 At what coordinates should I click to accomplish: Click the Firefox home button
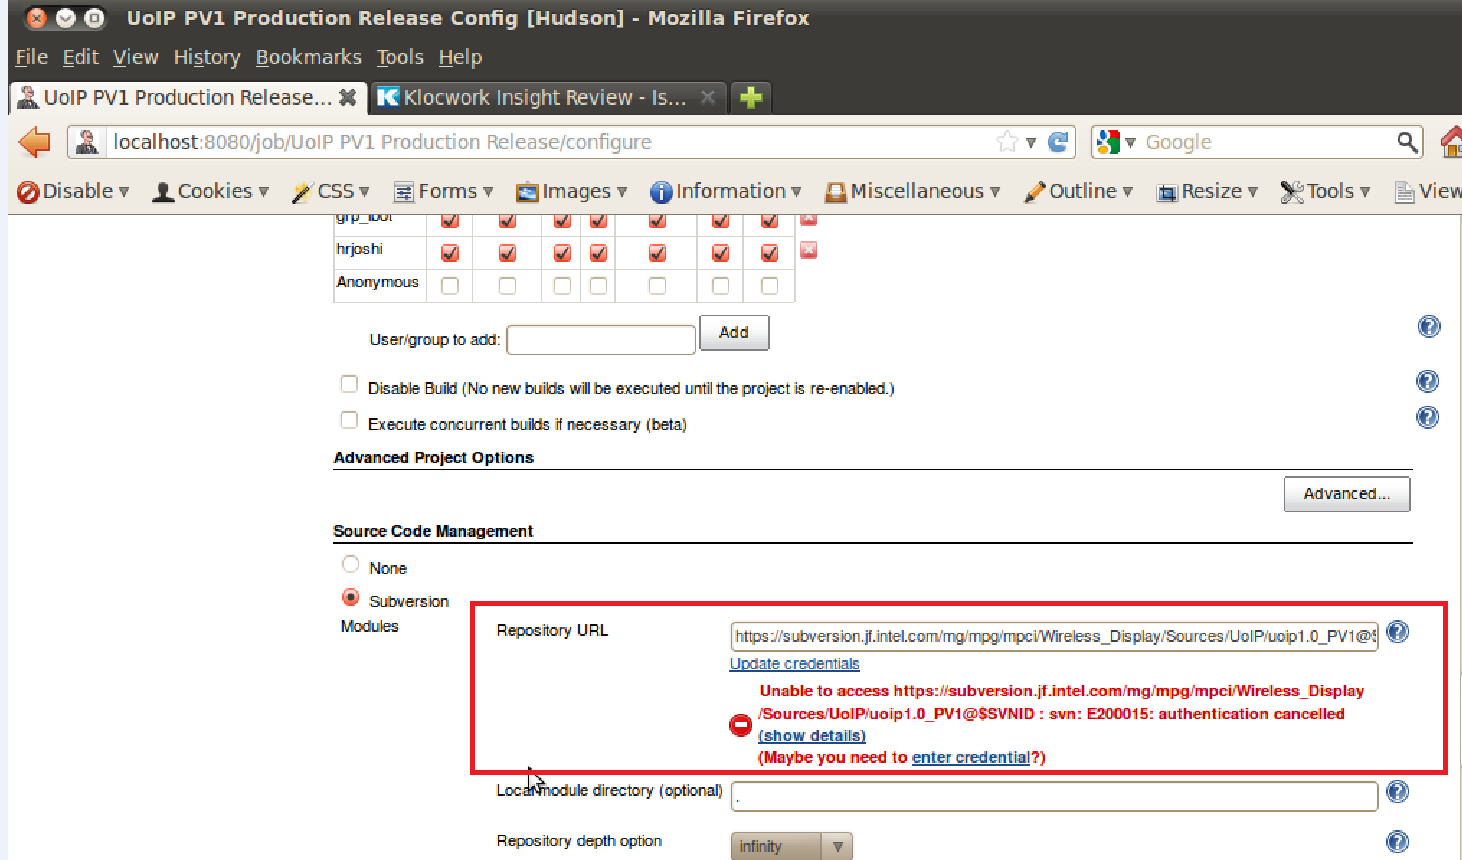click(1451, 142)
